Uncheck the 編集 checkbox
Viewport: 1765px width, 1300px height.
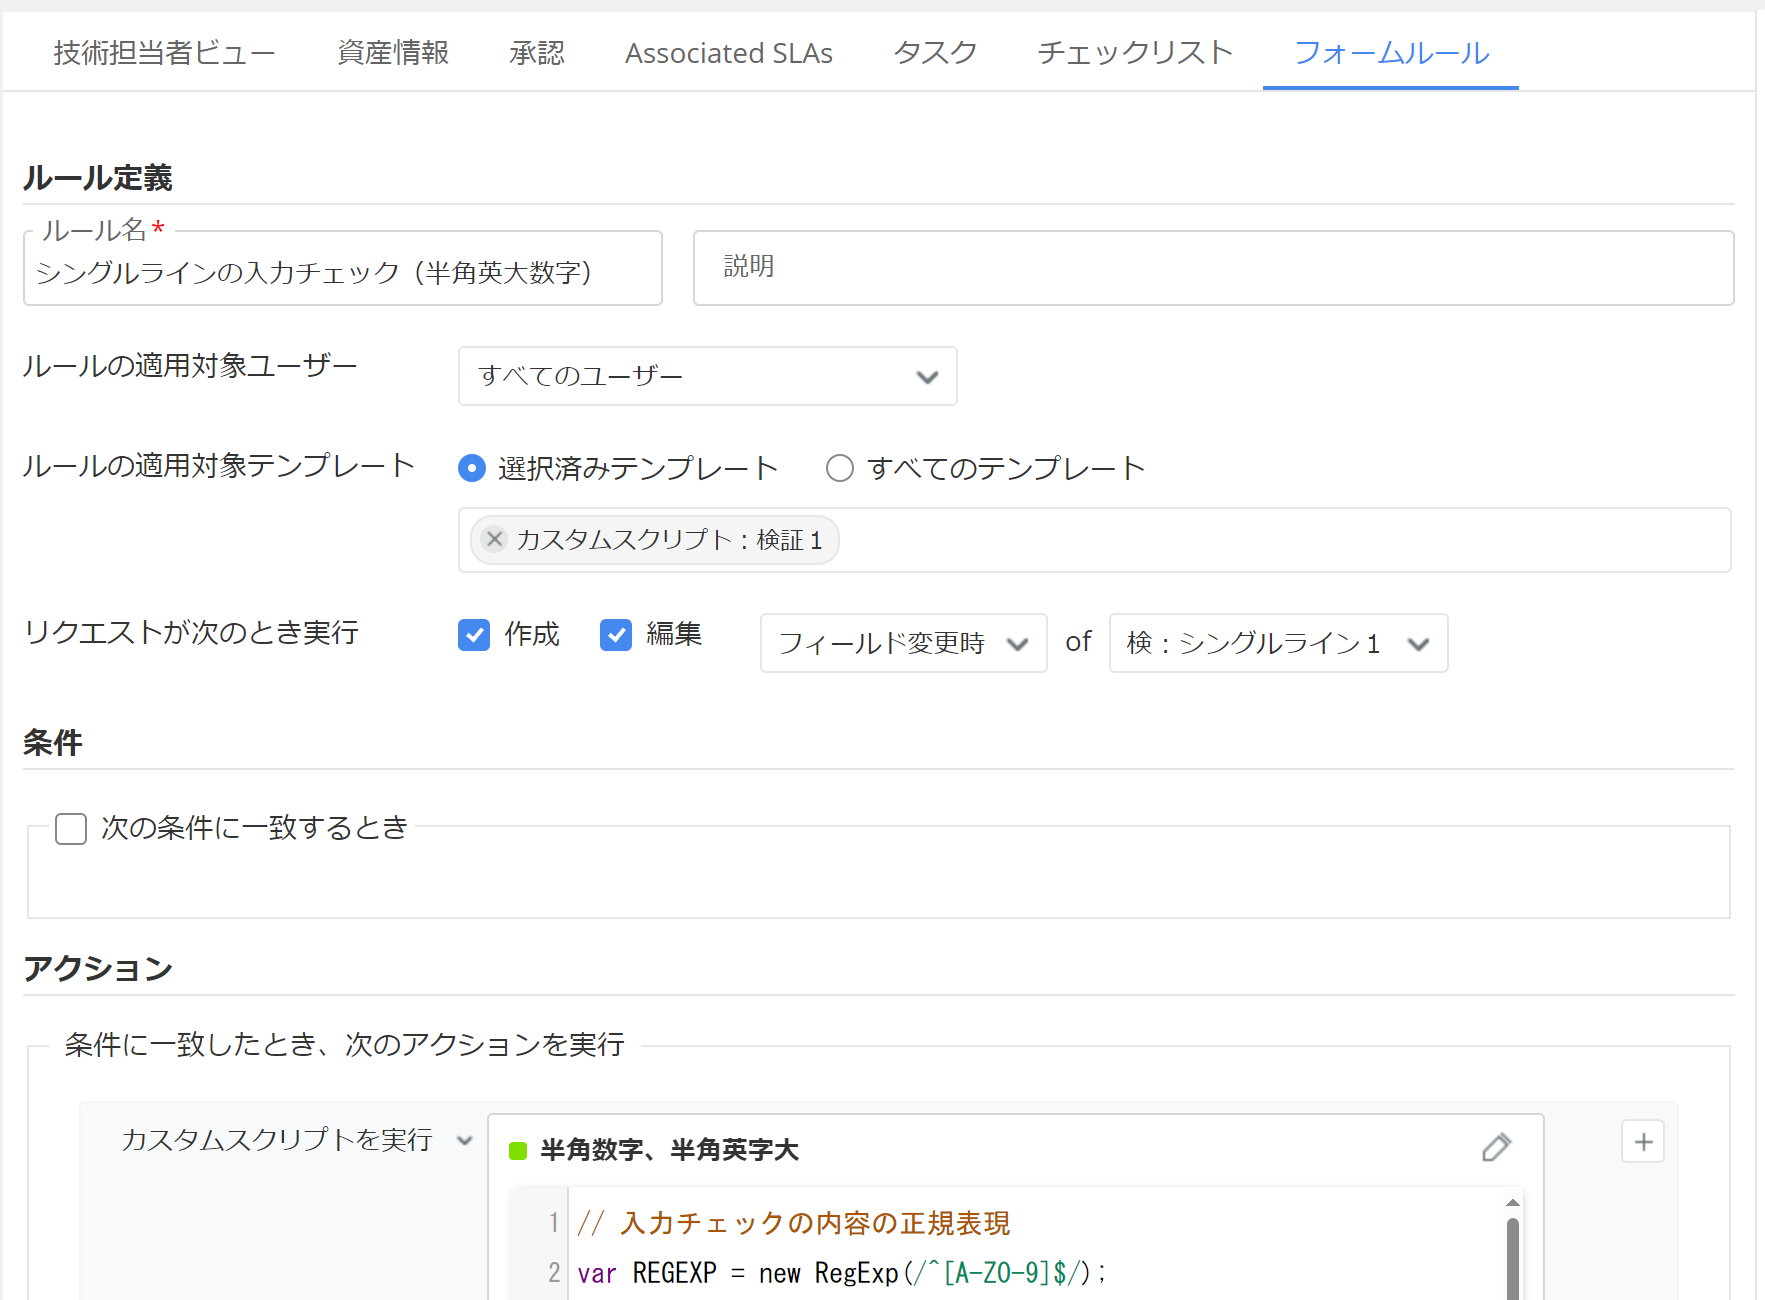pos(616,635)
